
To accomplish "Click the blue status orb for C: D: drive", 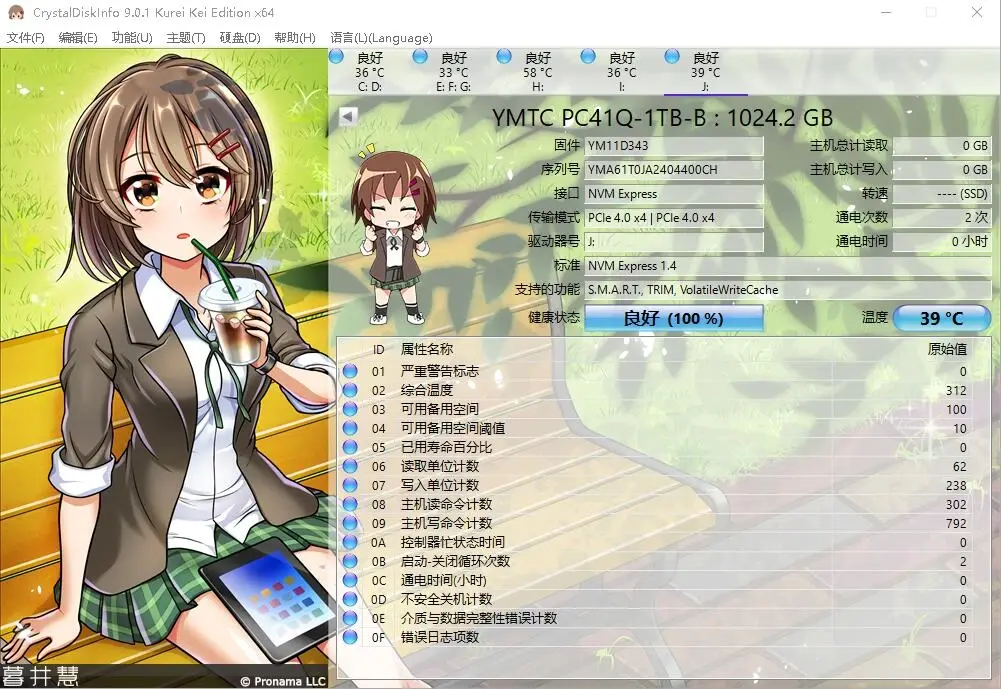I will coord(336,56).
